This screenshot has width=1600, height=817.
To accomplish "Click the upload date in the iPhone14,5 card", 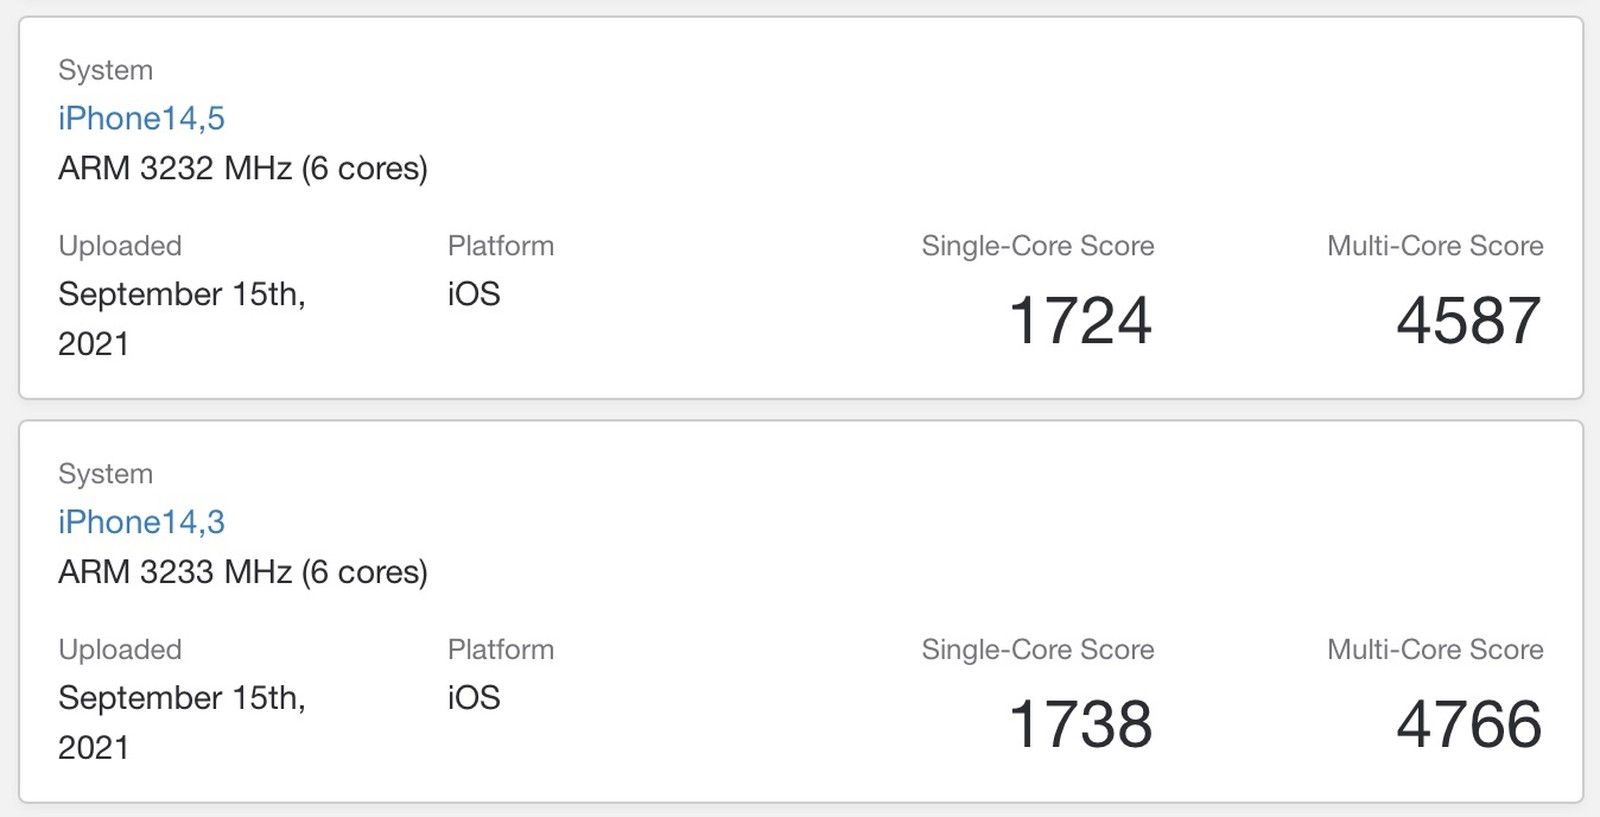I will point(181,318).
